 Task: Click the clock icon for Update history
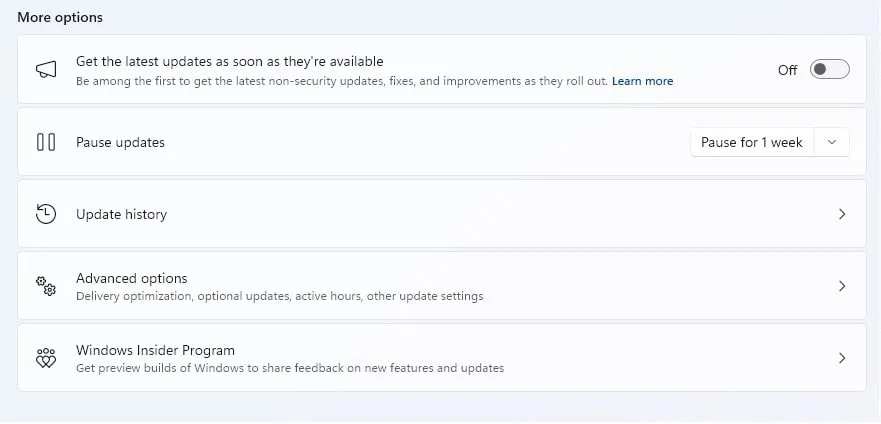46,214
